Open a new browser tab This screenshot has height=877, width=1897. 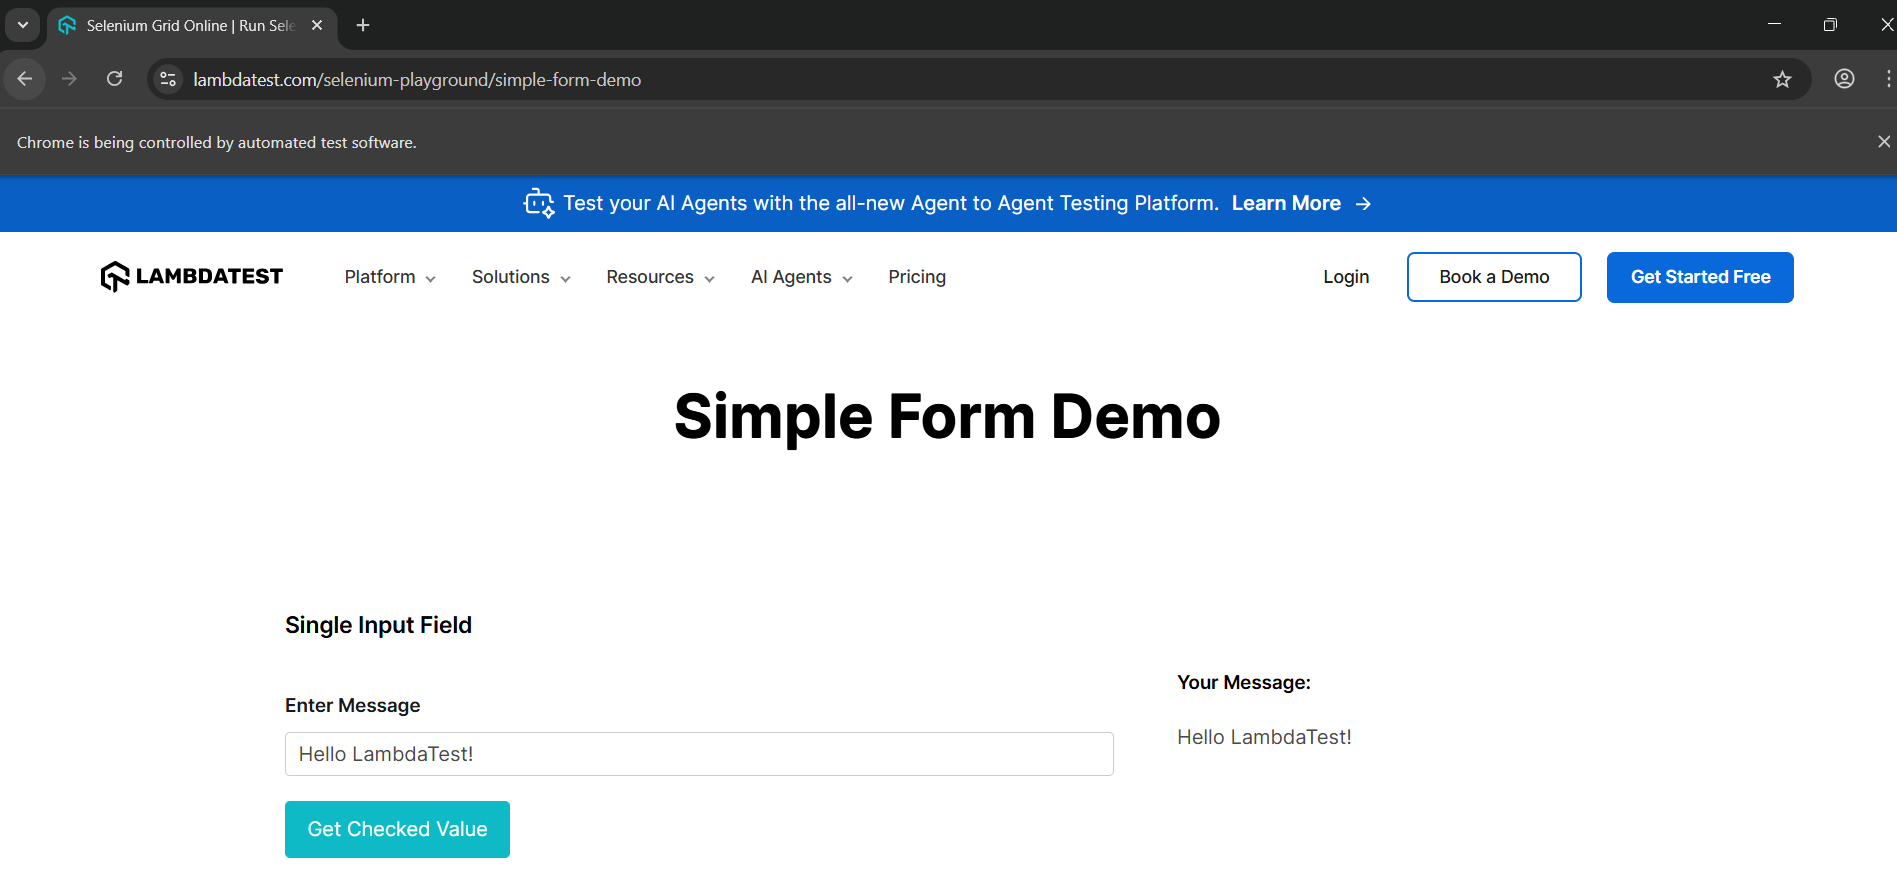pos(363,25)
